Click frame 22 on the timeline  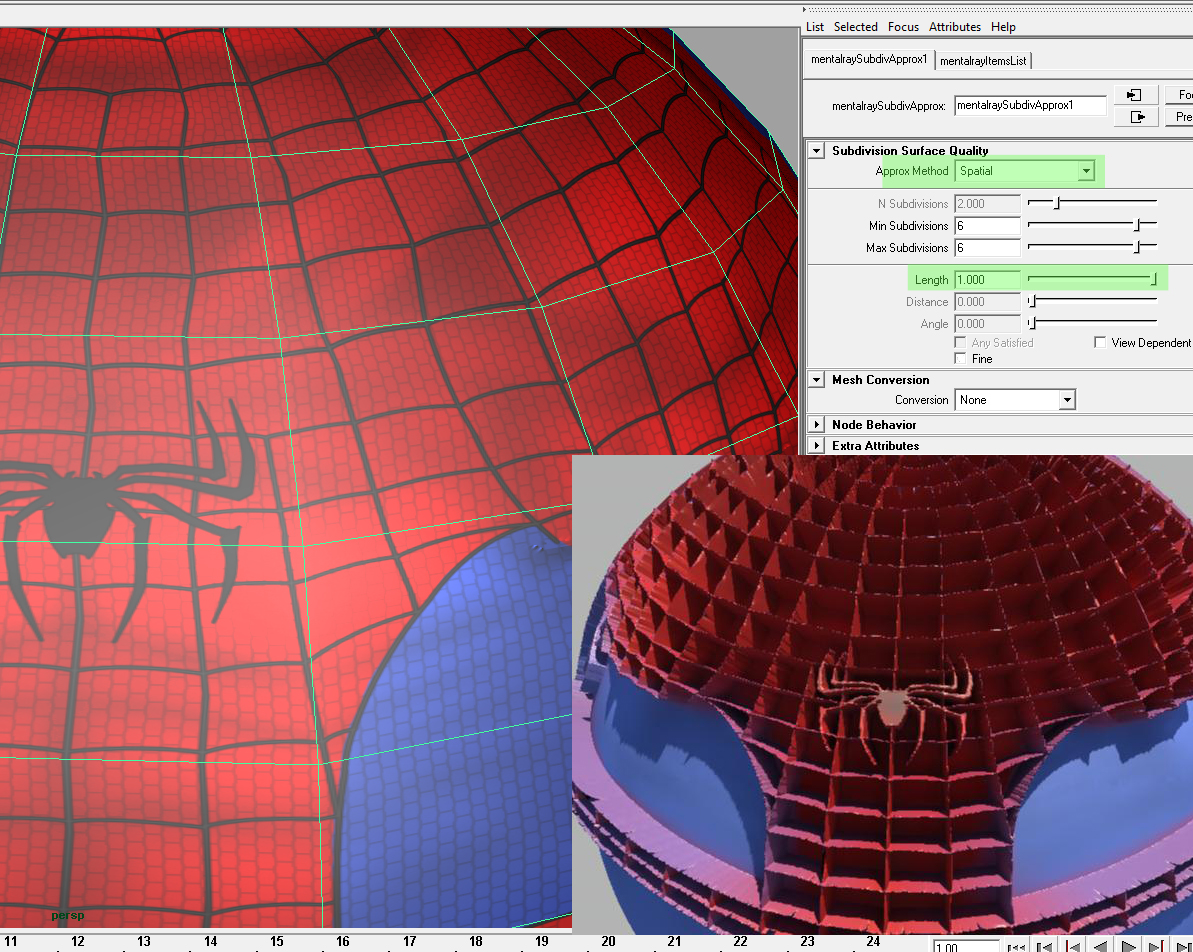[x=740, y=941]
